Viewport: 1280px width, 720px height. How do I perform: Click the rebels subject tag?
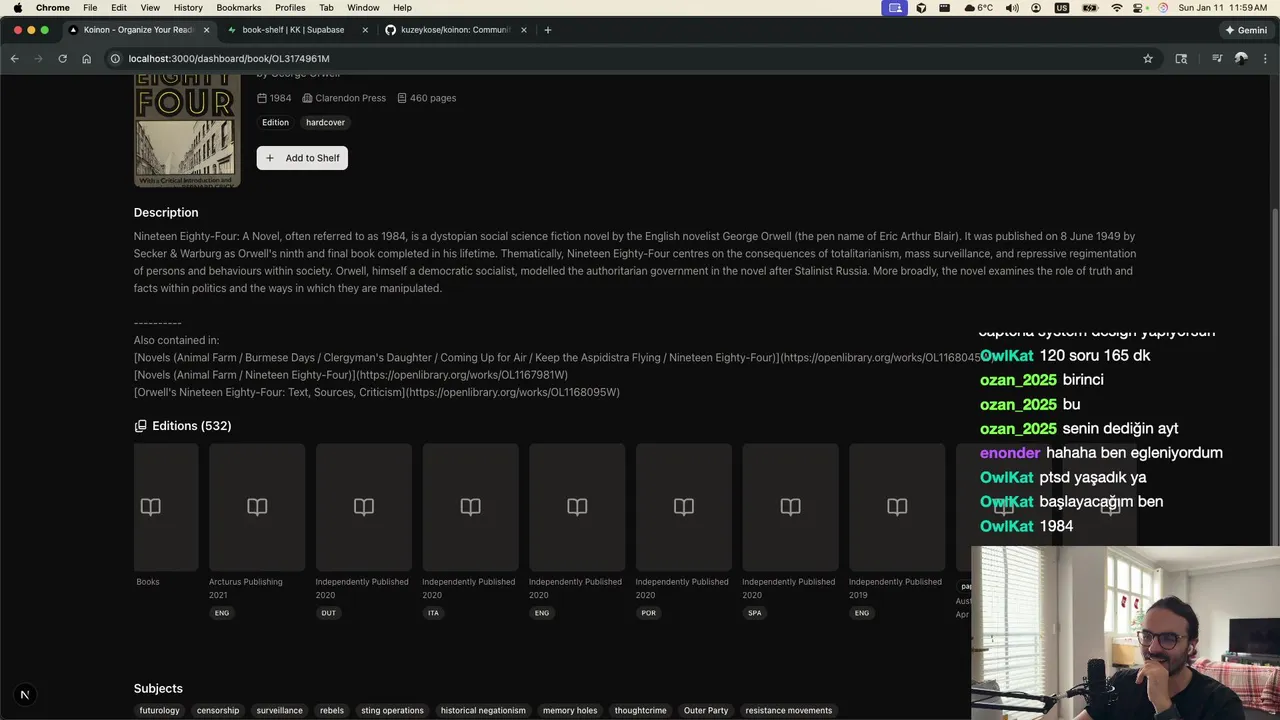pyautogui.click(x=332, y=711)
